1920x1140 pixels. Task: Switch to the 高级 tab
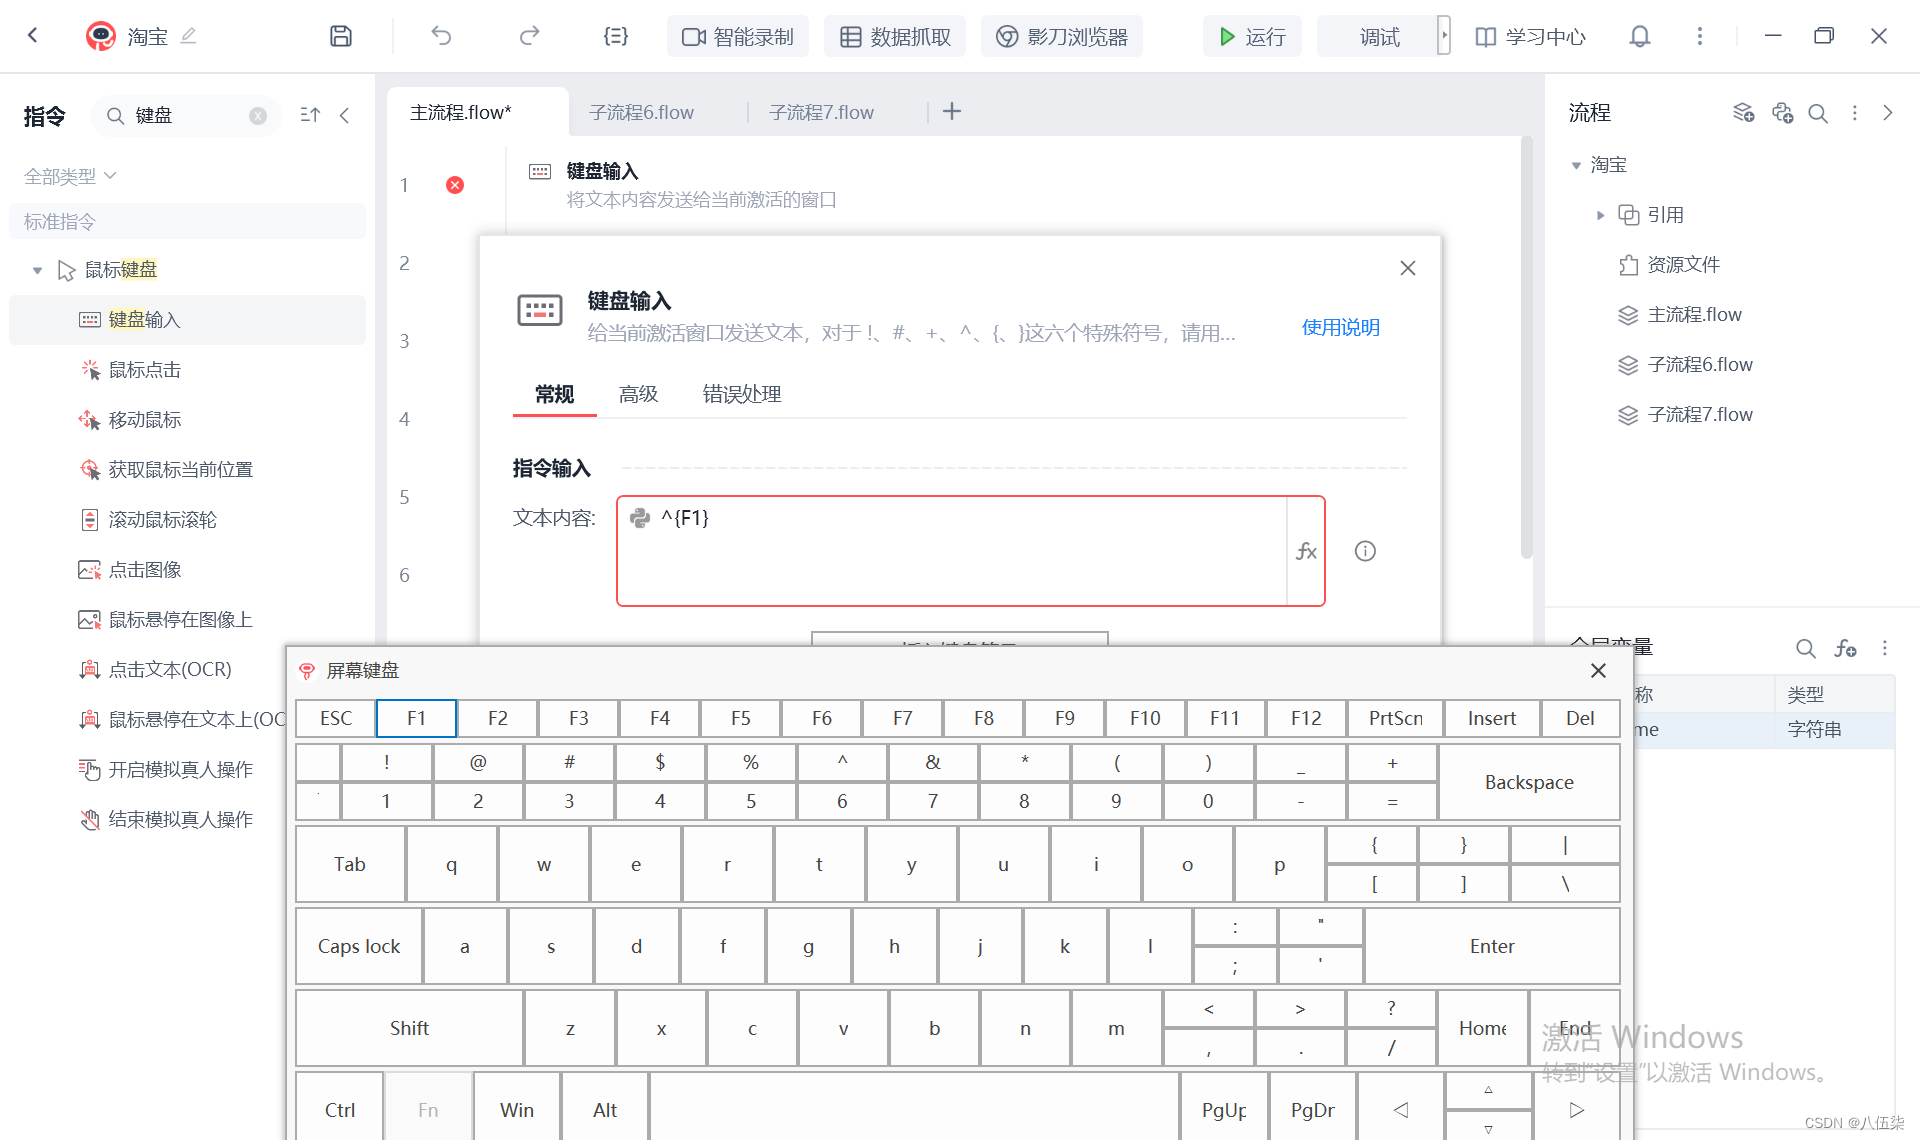638,394
